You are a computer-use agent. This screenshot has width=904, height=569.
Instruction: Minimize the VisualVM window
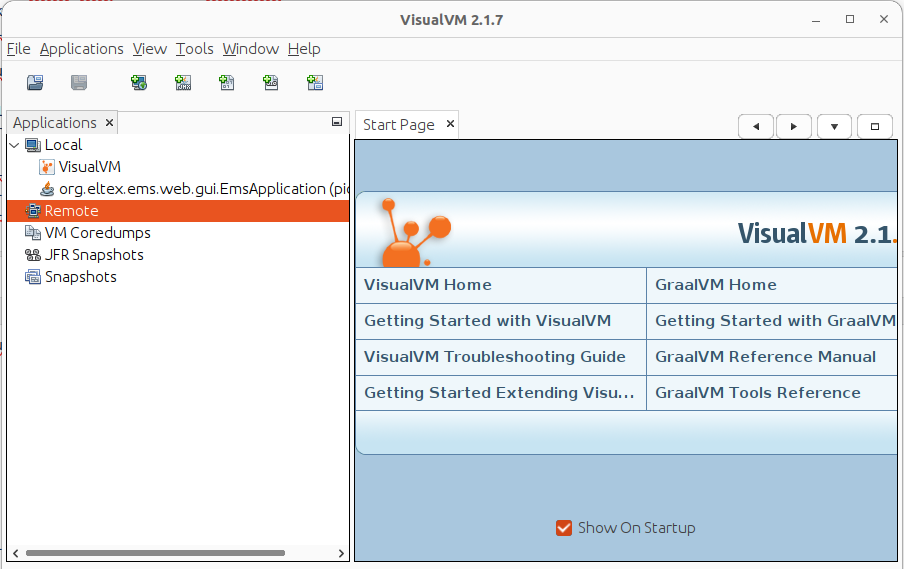[x=816, y=20]
